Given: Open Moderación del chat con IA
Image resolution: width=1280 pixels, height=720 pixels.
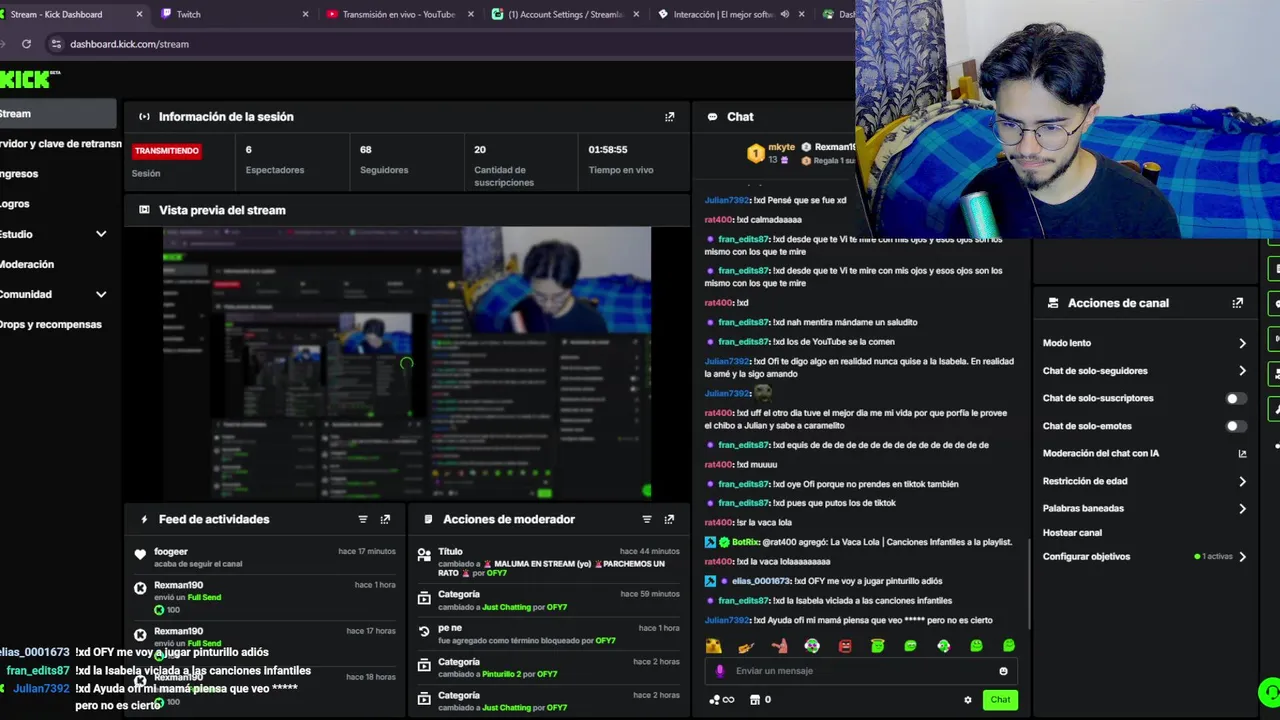Looking at the screenshot, I should tap(1144, 453).
